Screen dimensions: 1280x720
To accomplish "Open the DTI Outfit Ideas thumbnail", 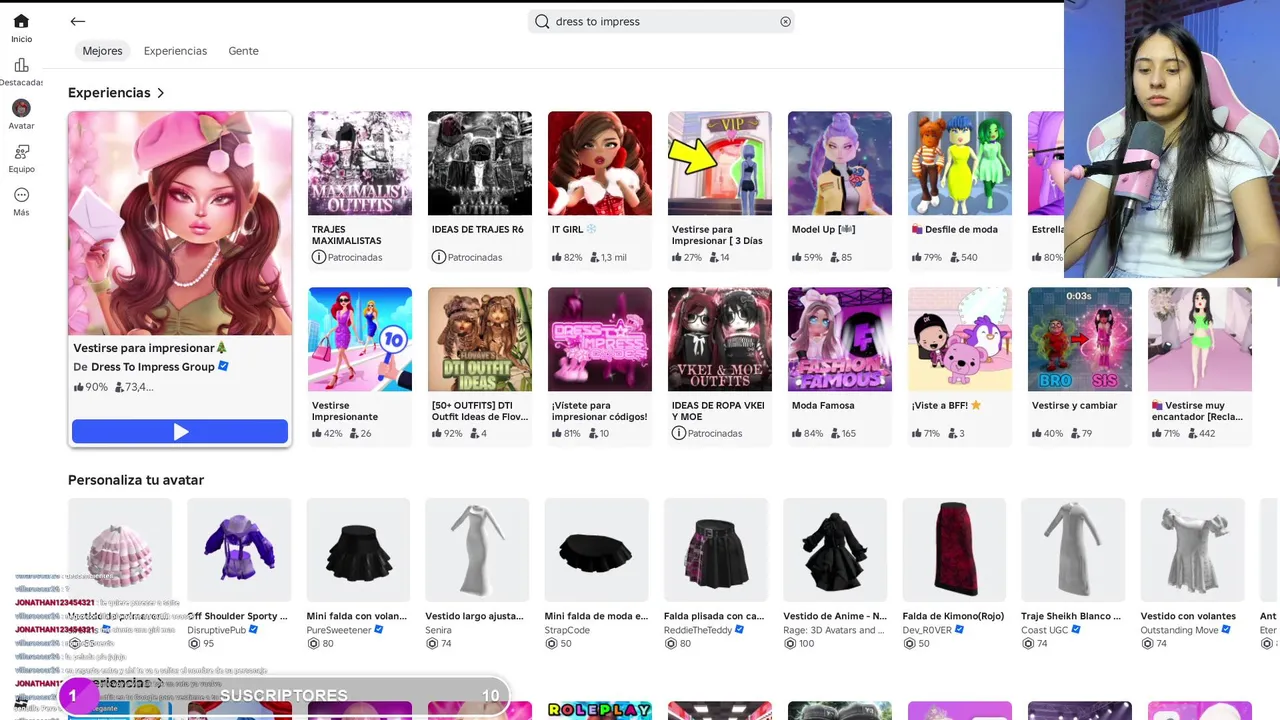I will click(480, 339).
